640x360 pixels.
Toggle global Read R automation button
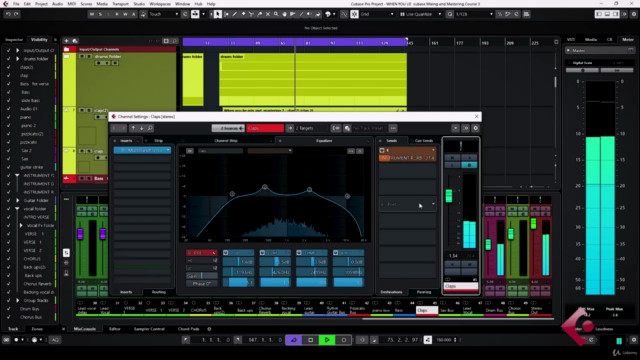tap(117, 14)
